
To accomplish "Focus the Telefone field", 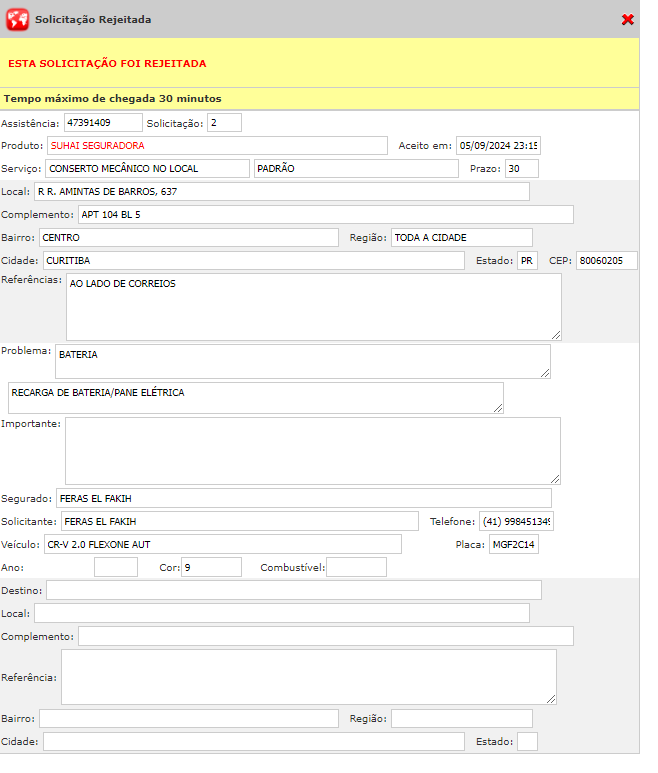I will (516, 522).
